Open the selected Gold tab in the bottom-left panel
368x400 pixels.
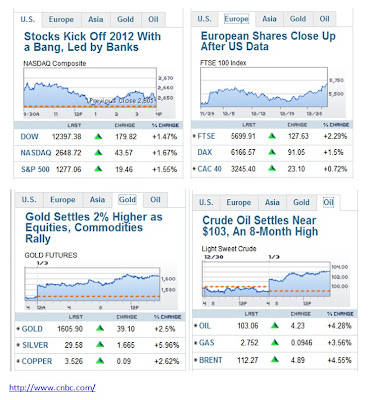point(127,200)
